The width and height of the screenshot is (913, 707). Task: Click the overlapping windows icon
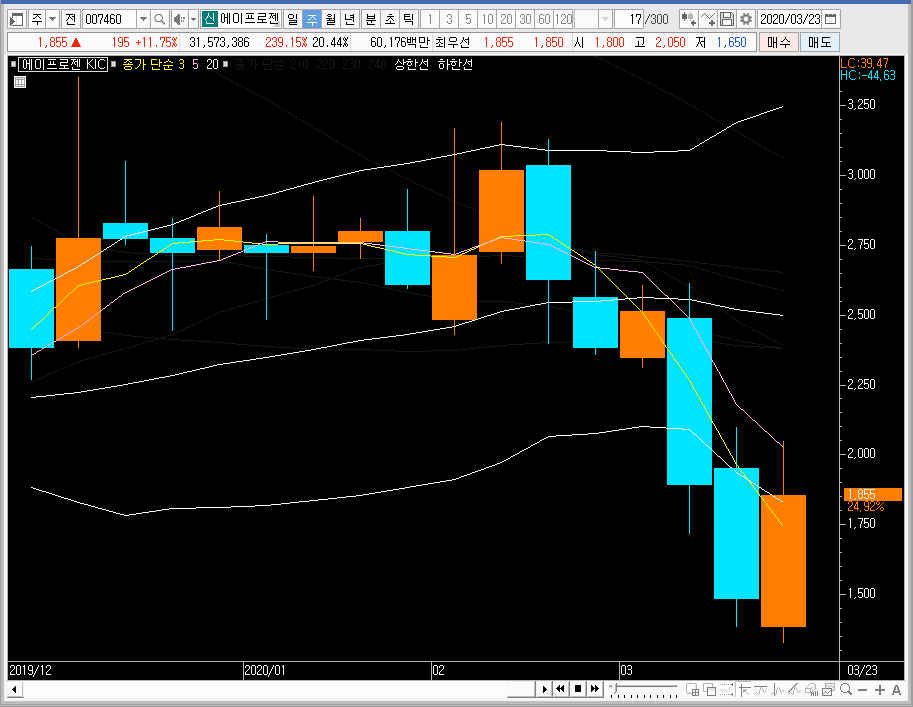[709, 690]
